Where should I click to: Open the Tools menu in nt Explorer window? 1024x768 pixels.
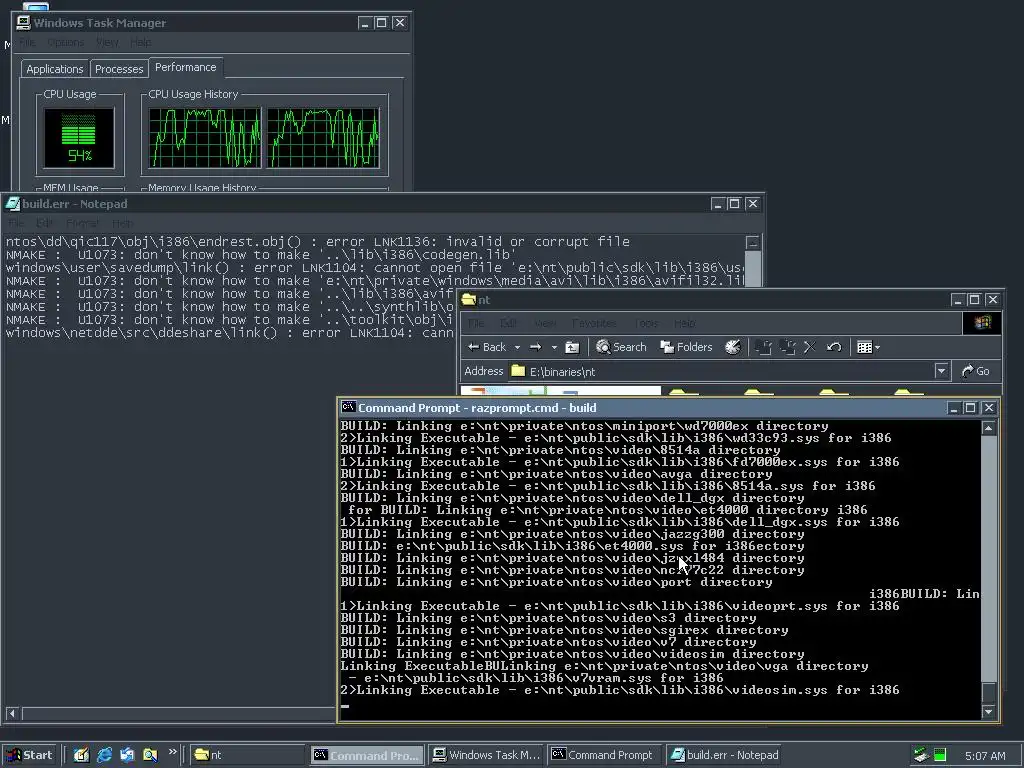tap(645, 323)
